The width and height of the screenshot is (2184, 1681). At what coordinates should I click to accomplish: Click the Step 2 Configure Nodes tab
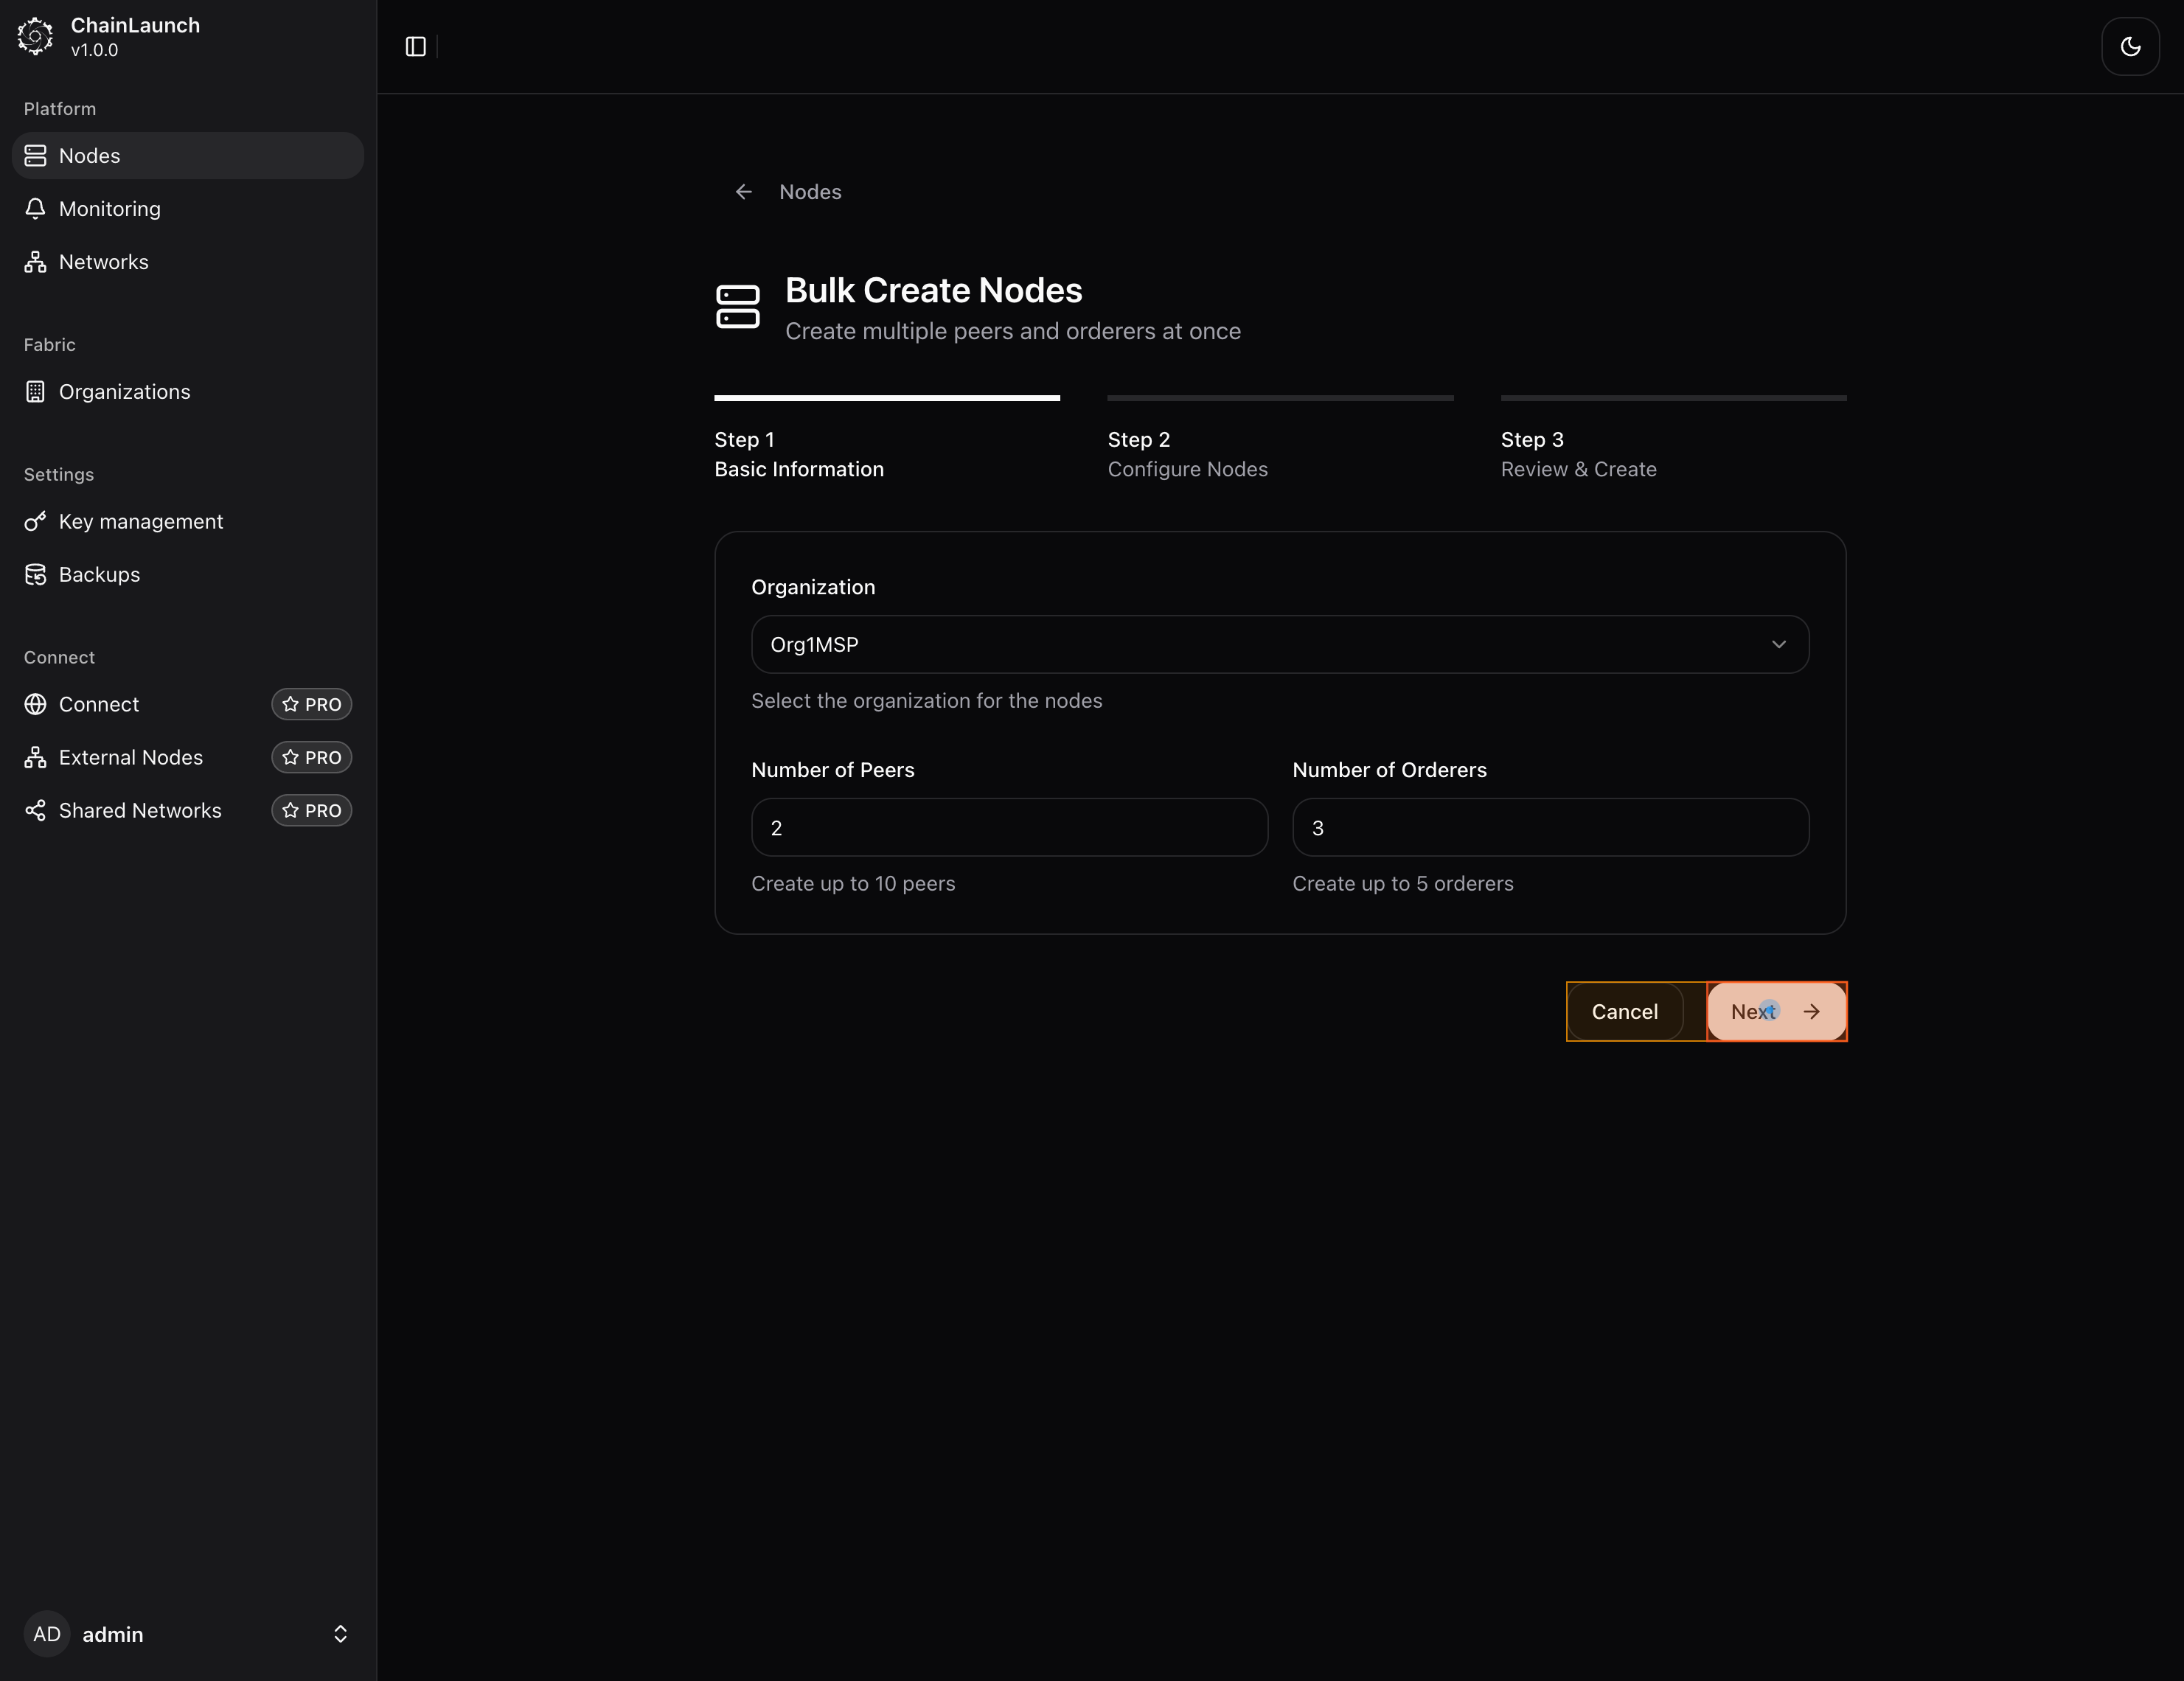pos(1187,455)
